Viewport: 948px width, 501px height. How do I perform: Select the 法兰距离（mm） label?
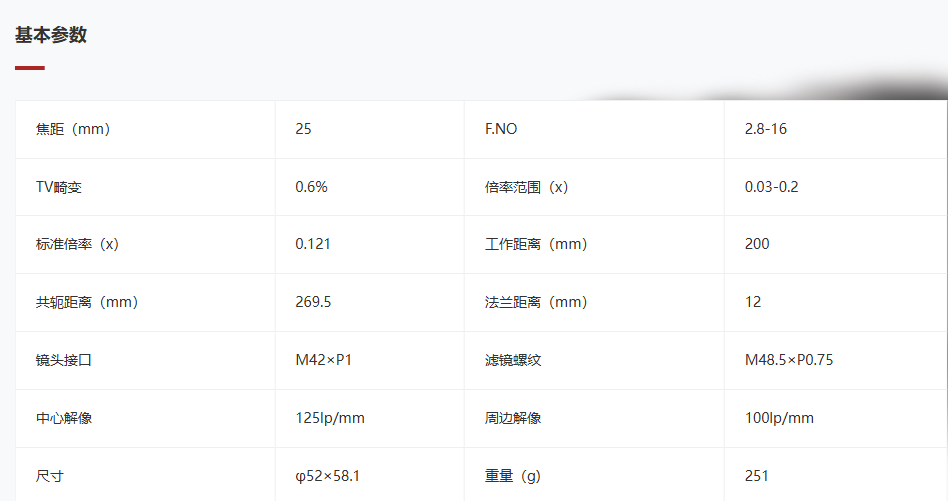pos(536,302)
